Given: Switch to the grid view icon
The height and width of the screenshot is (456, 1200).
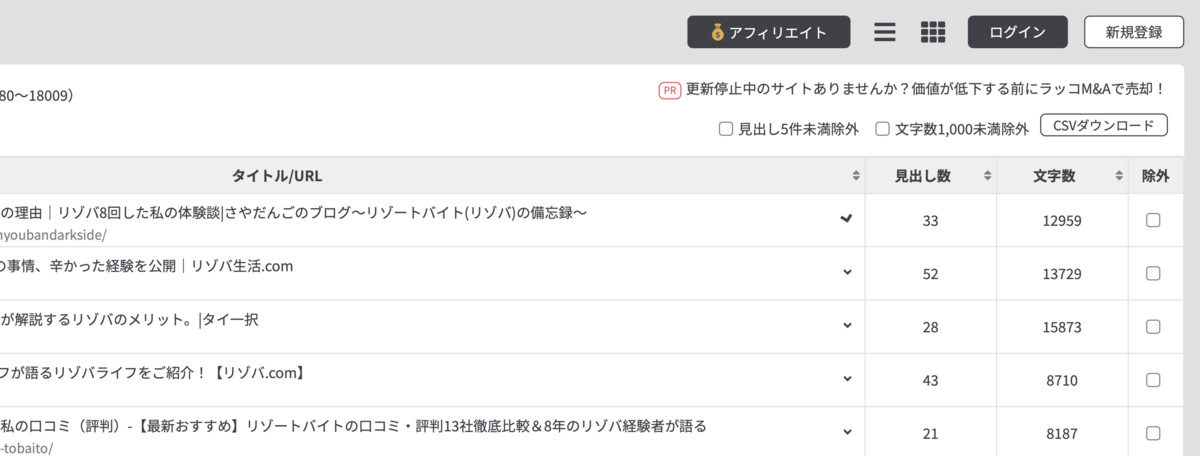Looking at the screenshot, I should pyautogui.click(x=933, y=32).
